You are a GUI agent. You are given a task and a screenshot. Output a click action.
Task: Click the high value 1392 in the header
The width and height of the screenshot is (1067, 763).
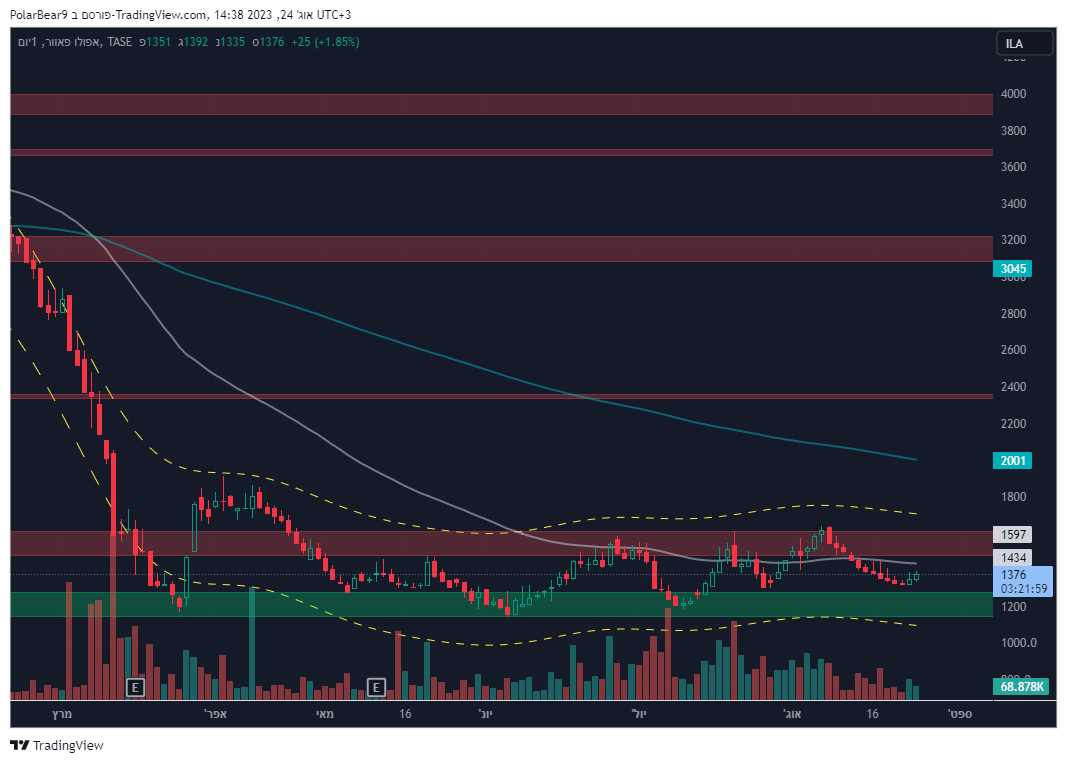point(196,42)
